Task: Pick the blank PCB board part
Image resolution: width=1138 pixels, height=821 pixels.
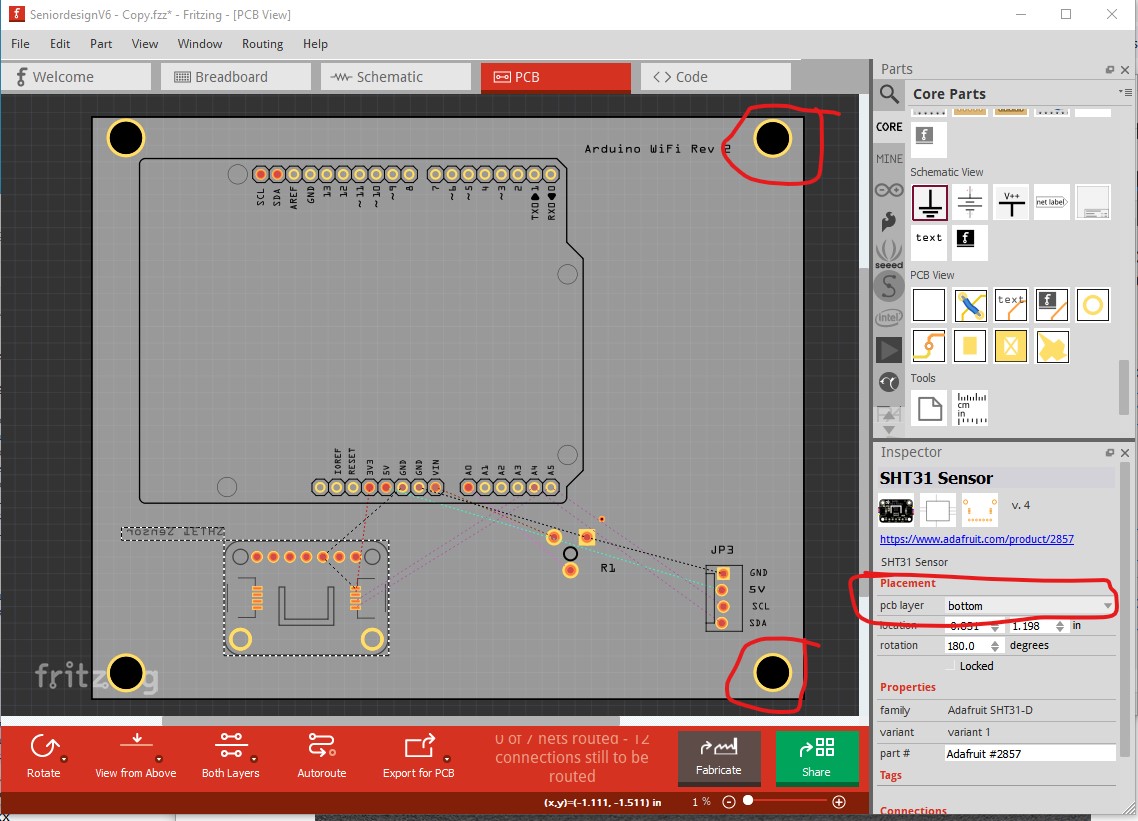Action: (929, 305)
